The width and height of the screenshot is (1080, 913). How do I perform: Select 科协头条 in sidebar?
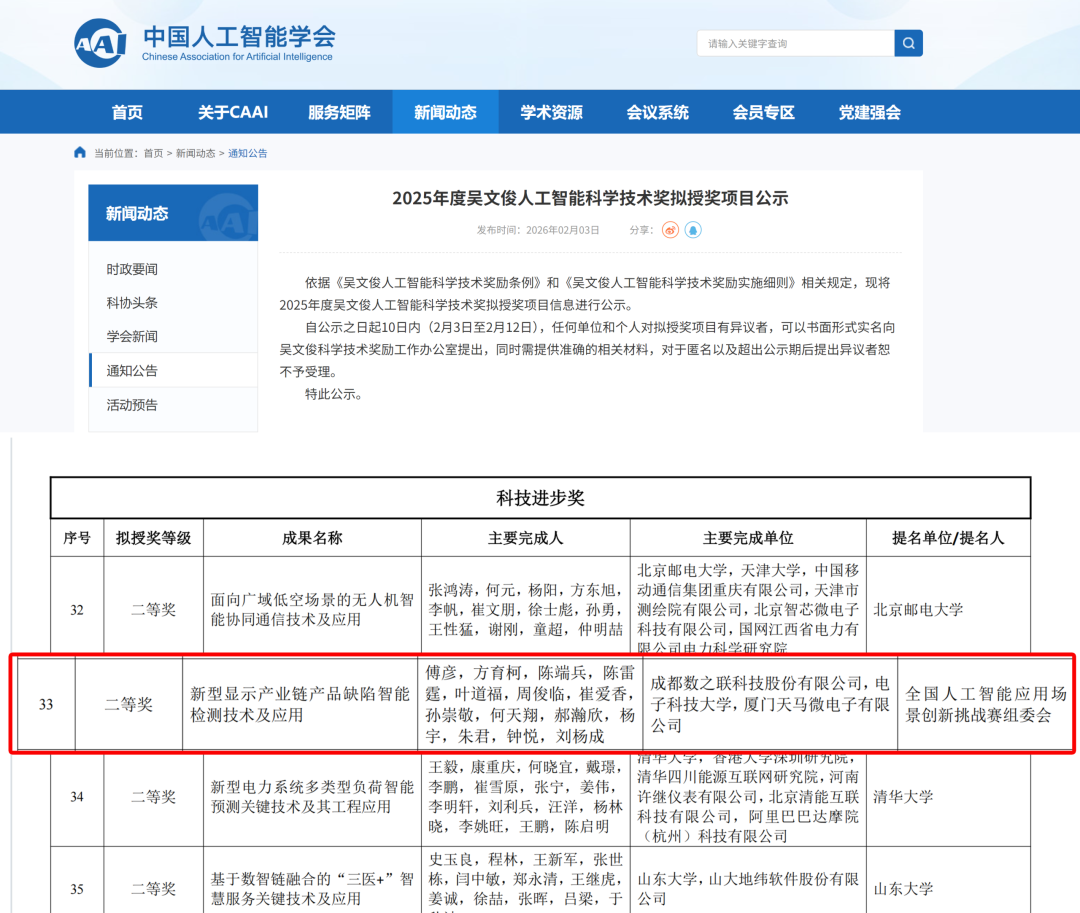coord(132,303)
